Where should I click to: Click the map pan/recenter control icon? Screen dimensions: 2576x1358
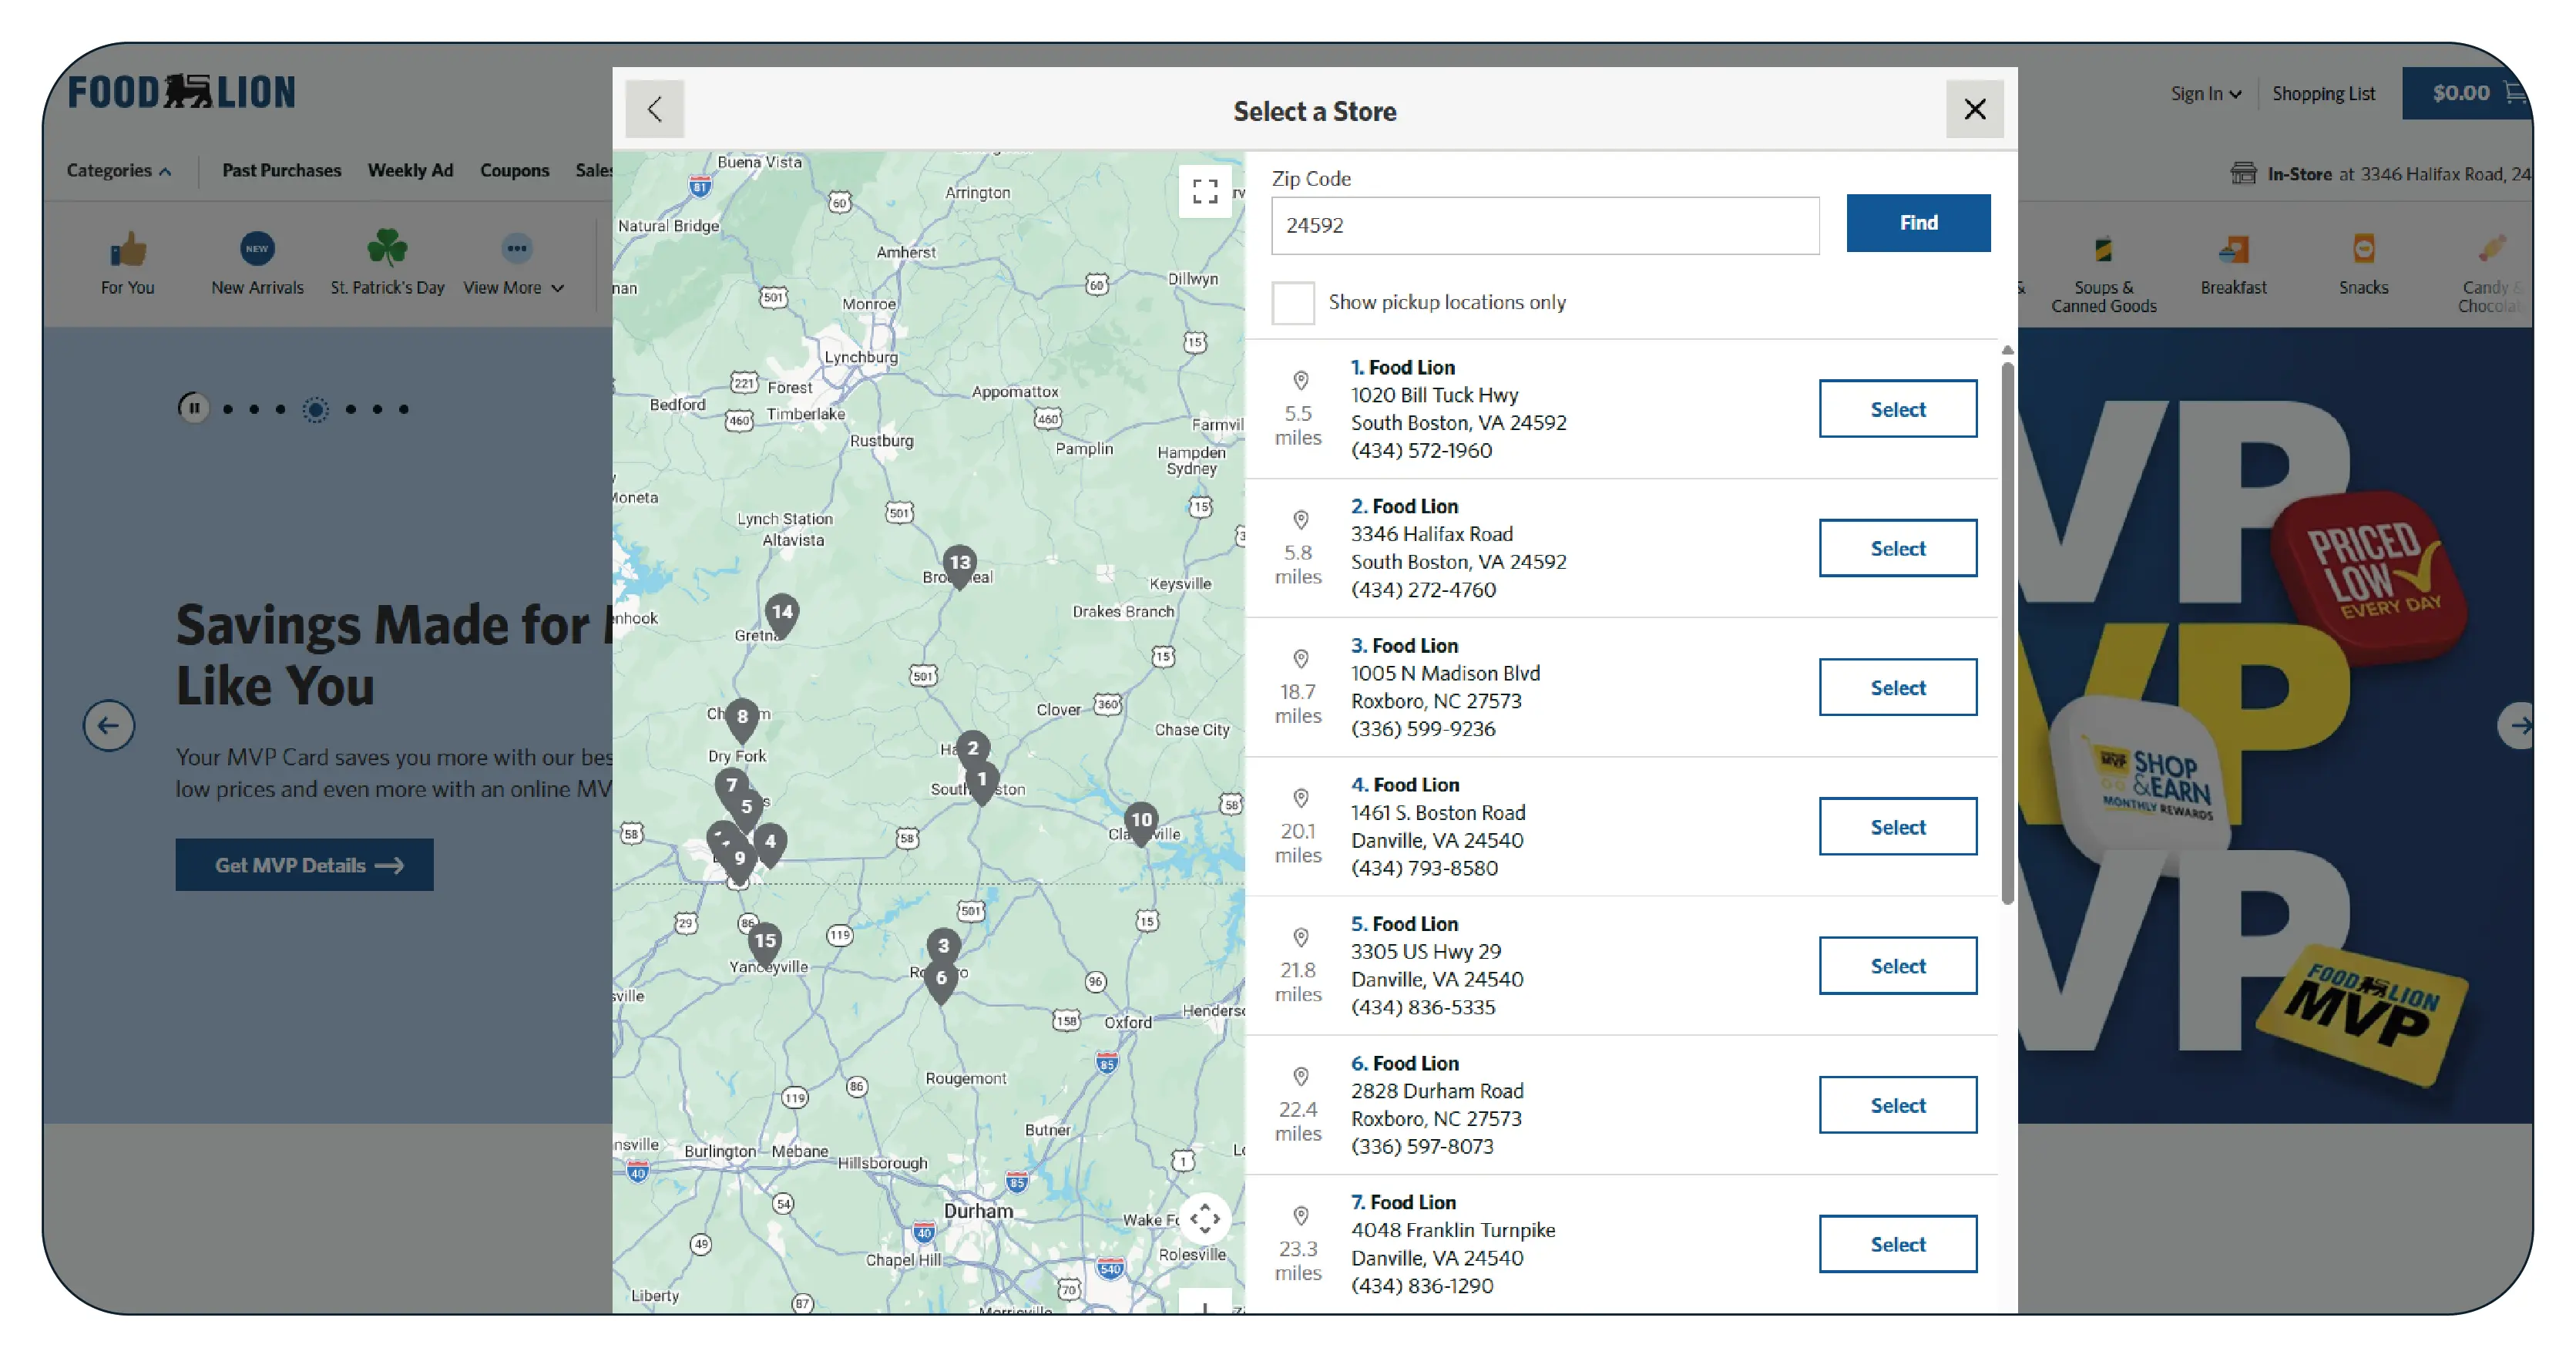[1204, 1218]
